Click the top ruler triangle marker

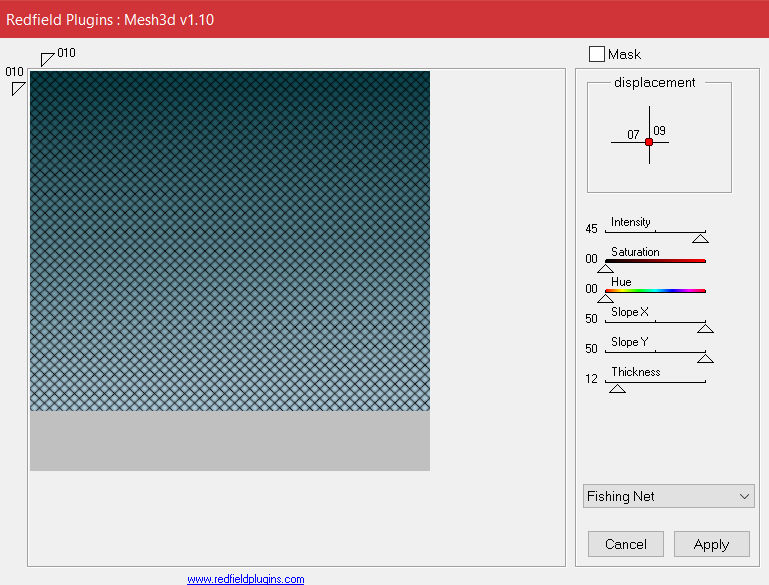coord(46,59)
